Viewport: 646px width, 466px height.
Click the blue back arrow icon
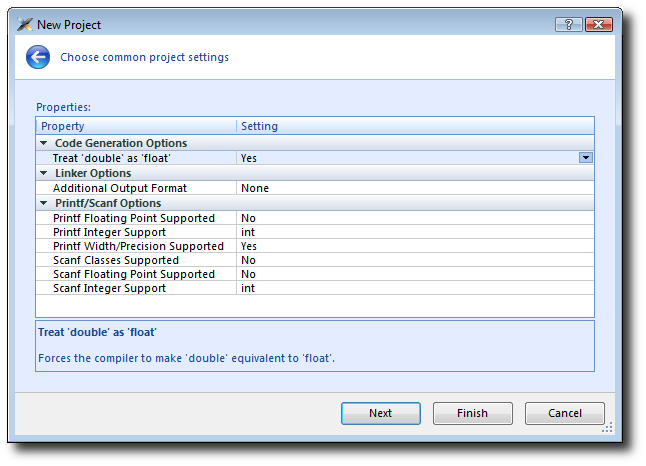(38, 58)
